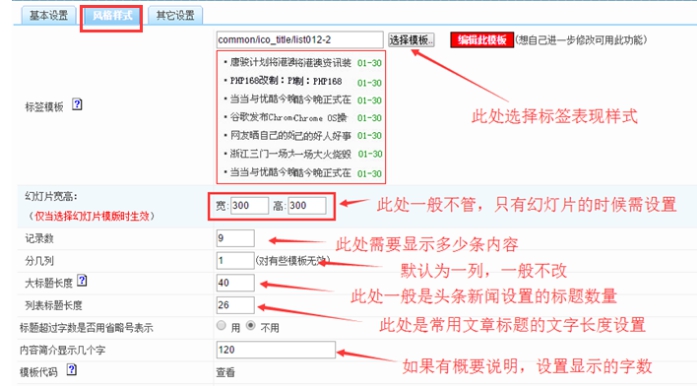Switch to the 基本设置 tab
The width and height of the screenshot is (697, 386).
coord(48,16)
